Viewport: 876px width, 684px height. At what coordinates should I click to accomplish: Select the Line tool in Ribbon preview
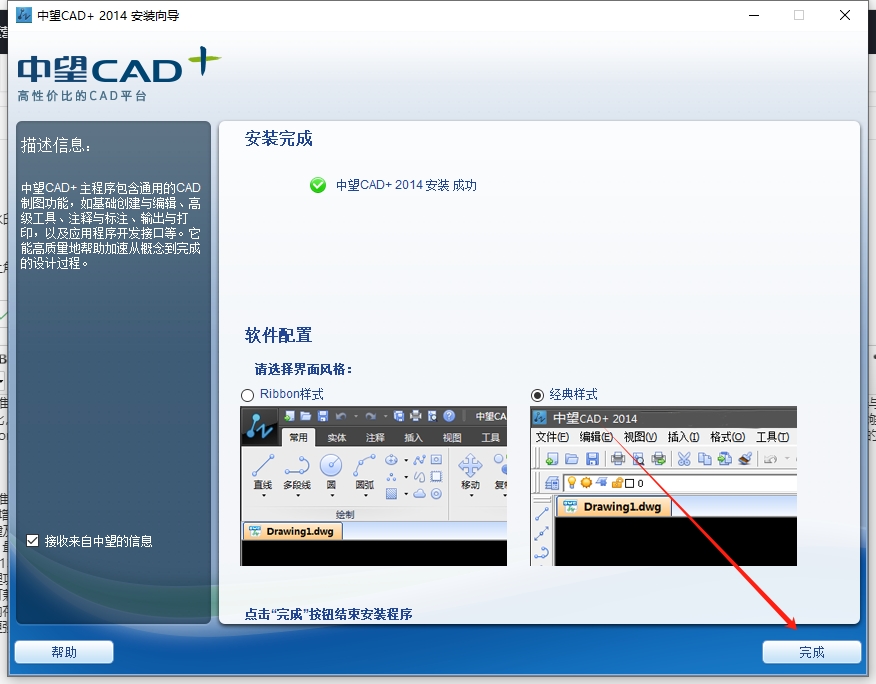(x=263, y=466)
